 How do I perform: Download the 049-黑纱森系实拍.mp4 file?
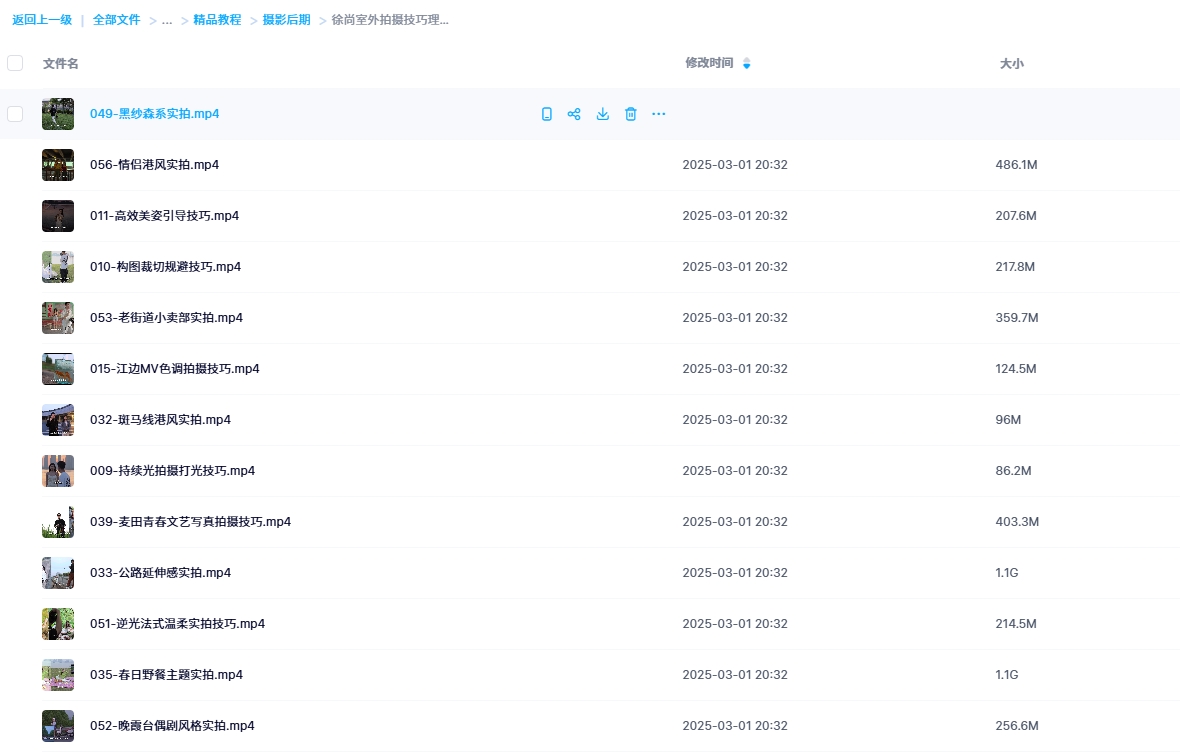pos(602,114)
